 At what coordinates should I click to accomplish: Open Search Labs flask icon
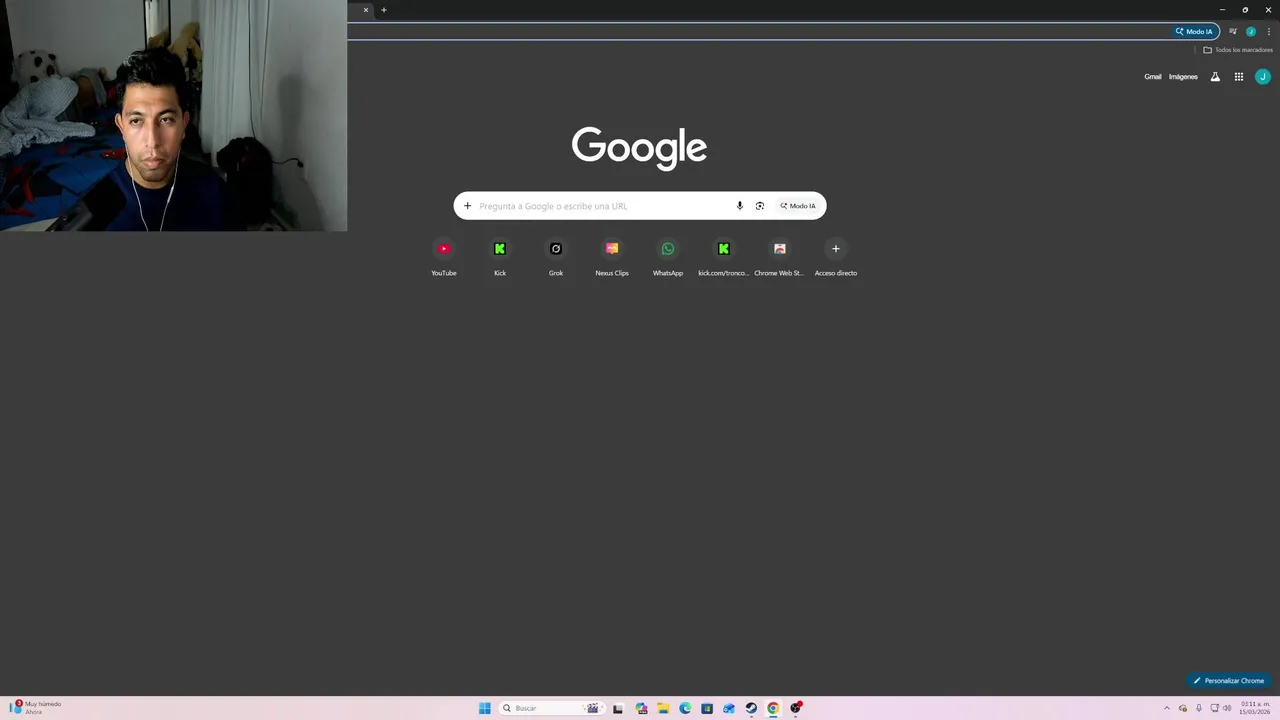pyautogui.click(x=1215, y=77)
